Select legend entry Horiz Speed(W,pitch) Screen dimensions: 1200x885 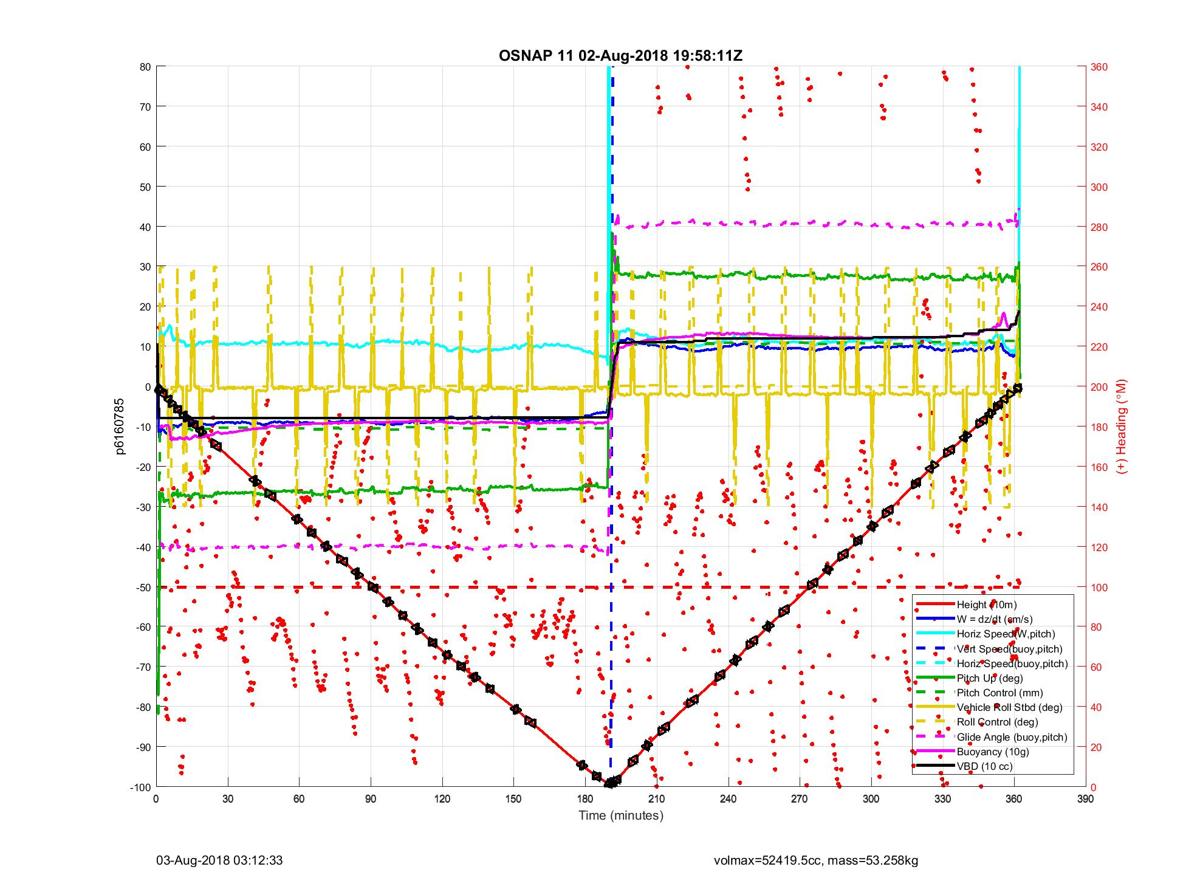1006,635
